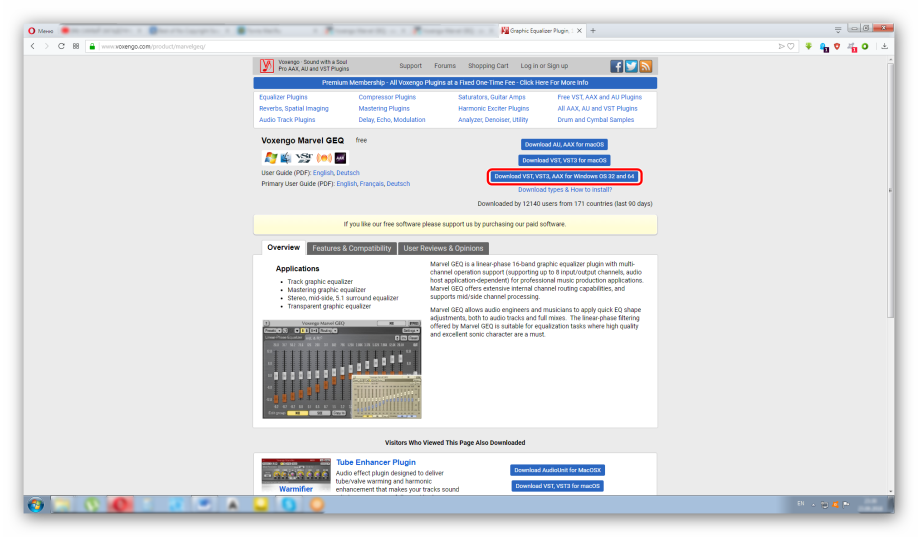Open the Voxengo Twitter icon

(x=631, y=66)
